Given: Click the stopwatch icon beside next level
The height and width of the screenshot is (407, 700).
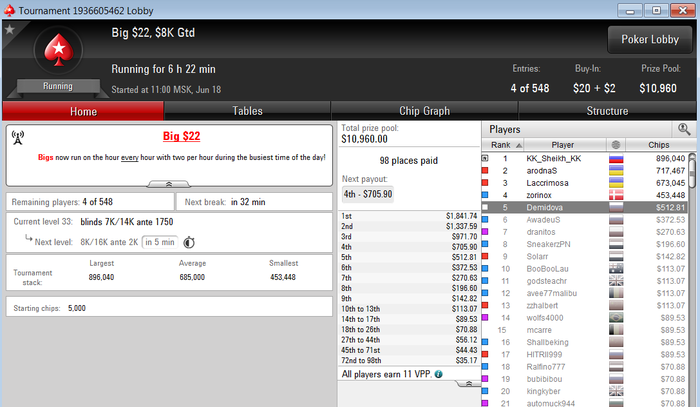Looking at the screenshot, I should click(x=189, y=242).
